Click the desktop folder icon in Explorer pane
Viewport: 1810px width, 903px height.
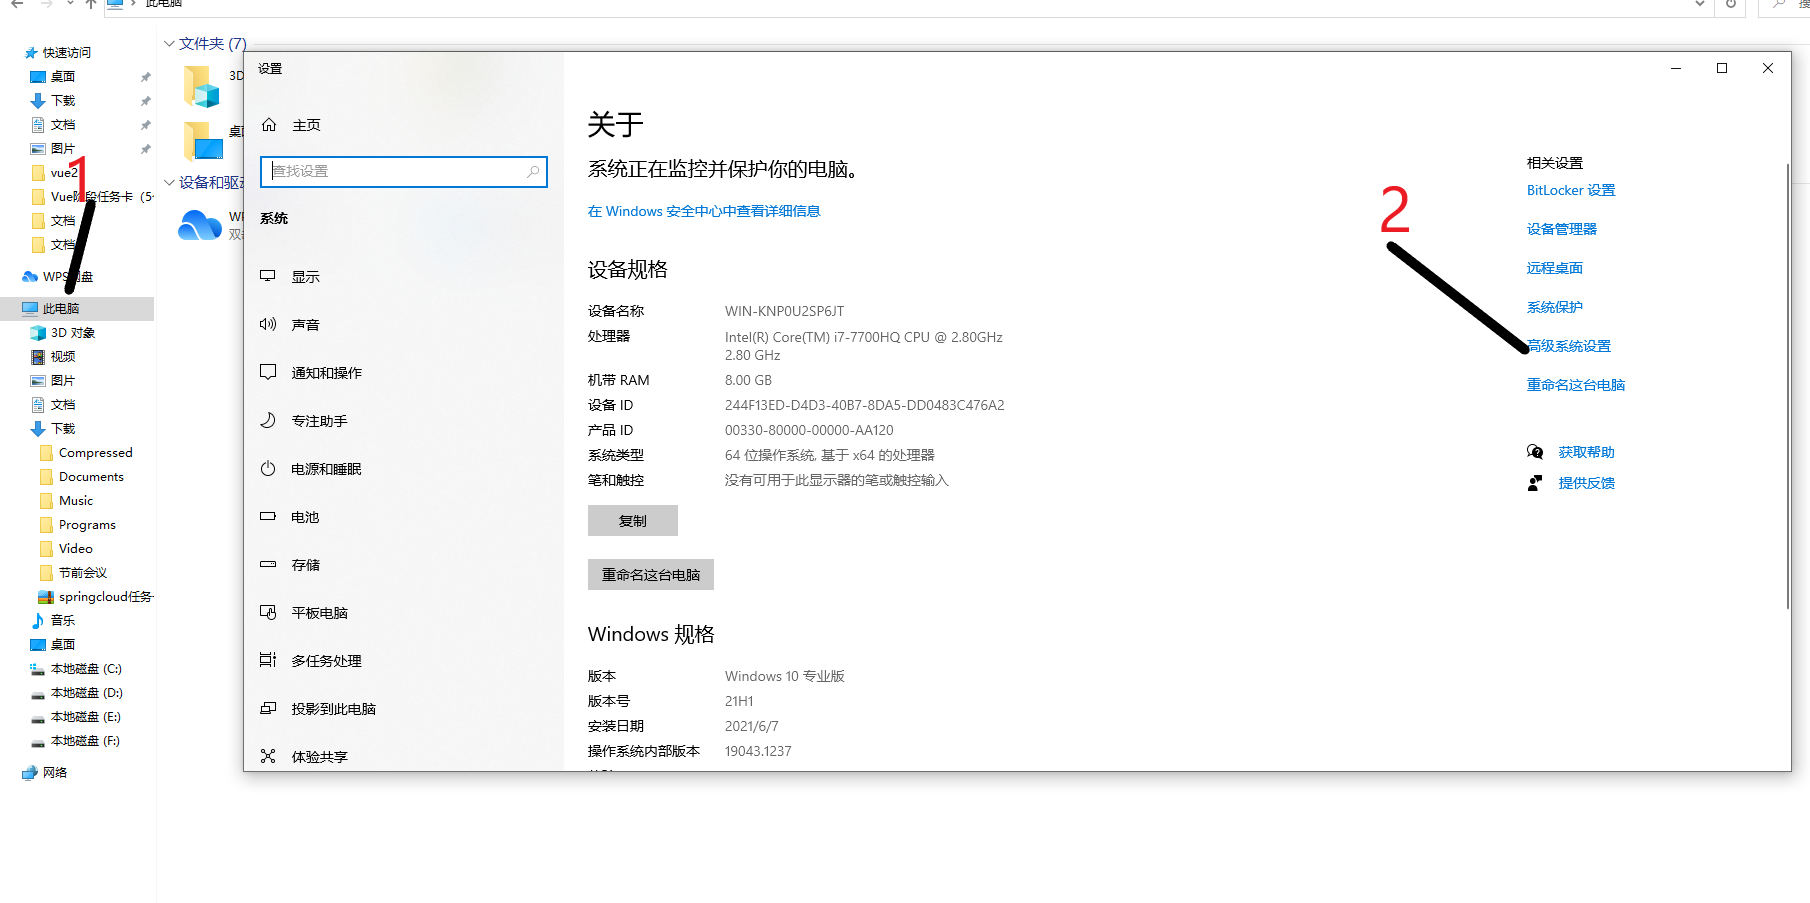(x=204, y=140)
